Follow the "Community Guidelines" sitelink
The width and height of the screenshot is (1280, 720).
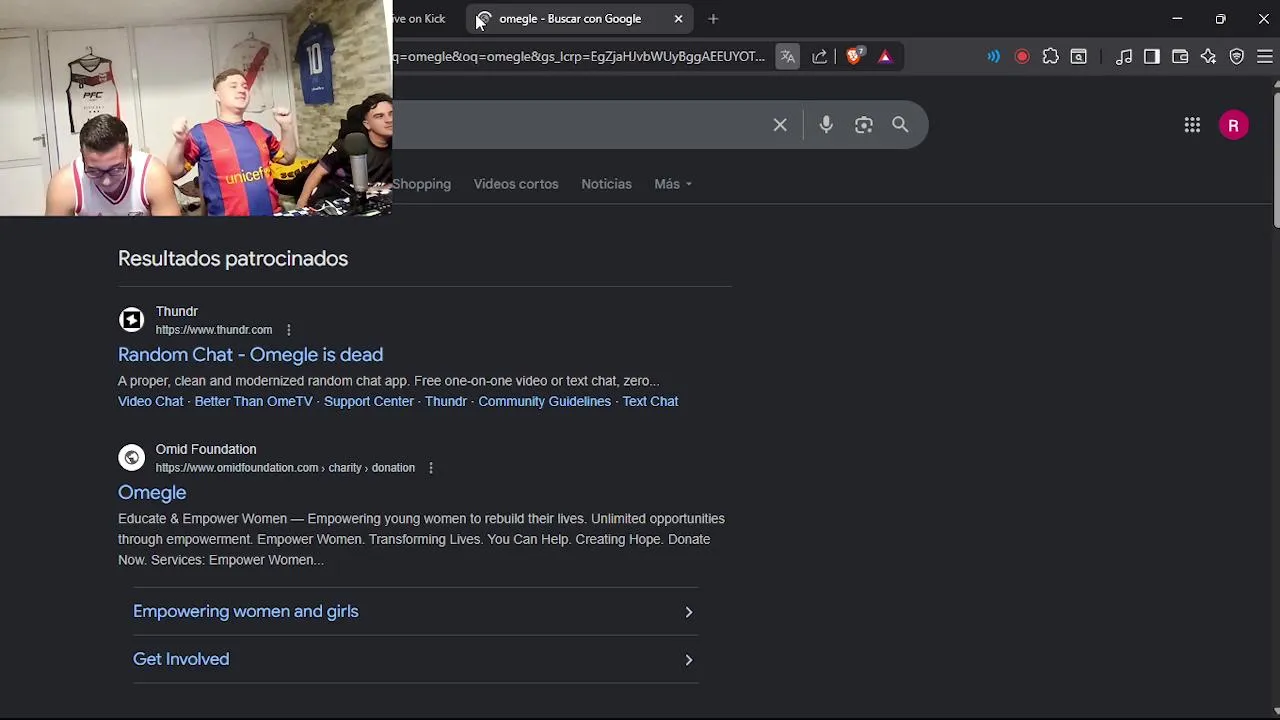coord(544,401)
